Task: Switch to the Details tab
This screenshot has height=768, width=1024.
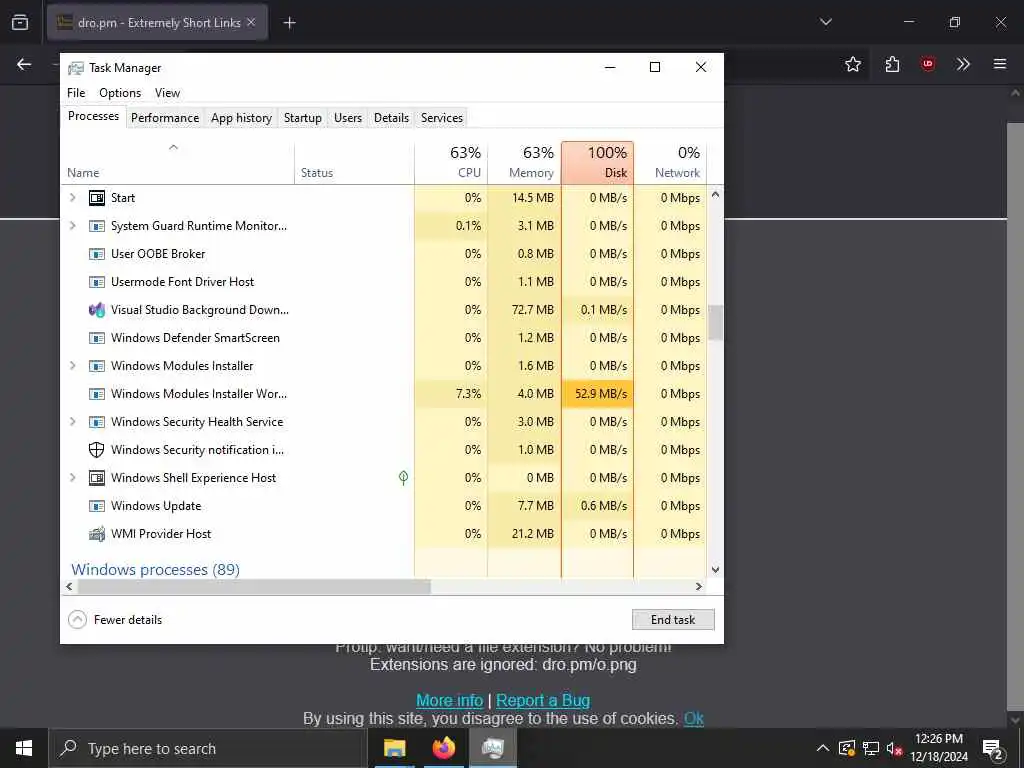Action: (x=391, y=118)
